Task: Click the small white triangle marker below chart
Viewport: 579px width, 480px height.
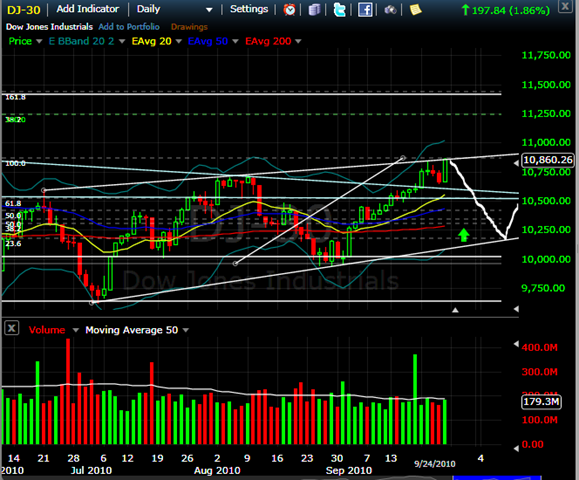Action: [x=455, y=310]
